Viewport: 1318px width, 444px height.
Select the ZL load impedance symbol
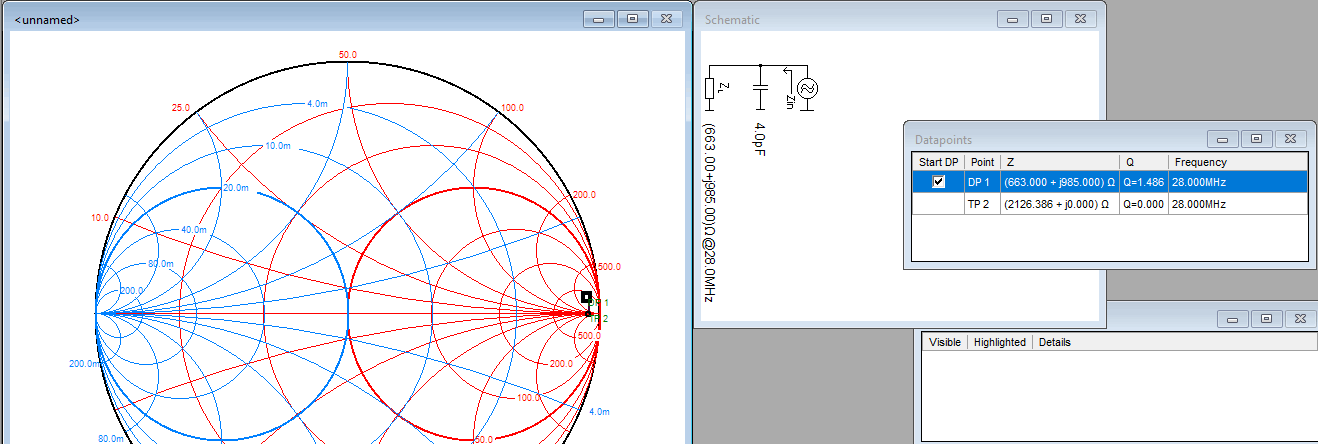[x=710, y=88]
